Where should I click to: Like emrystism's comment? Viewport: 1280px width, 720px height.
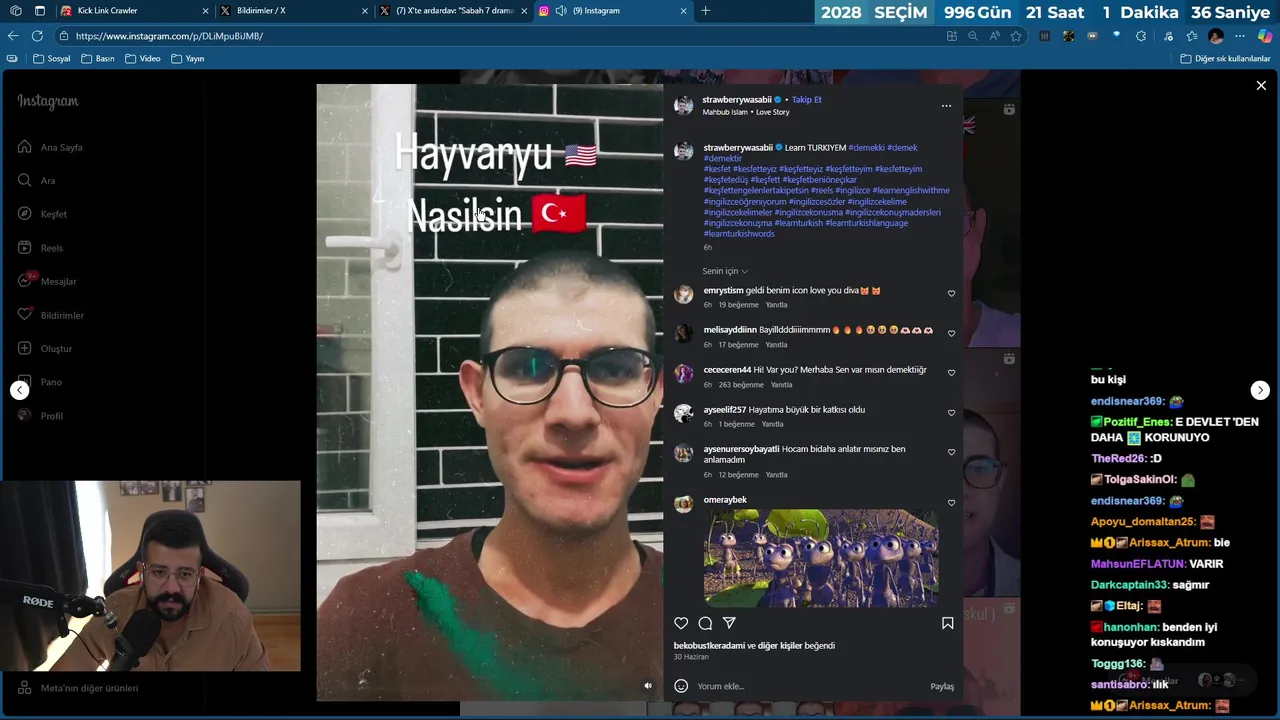[x=951, y=294]
